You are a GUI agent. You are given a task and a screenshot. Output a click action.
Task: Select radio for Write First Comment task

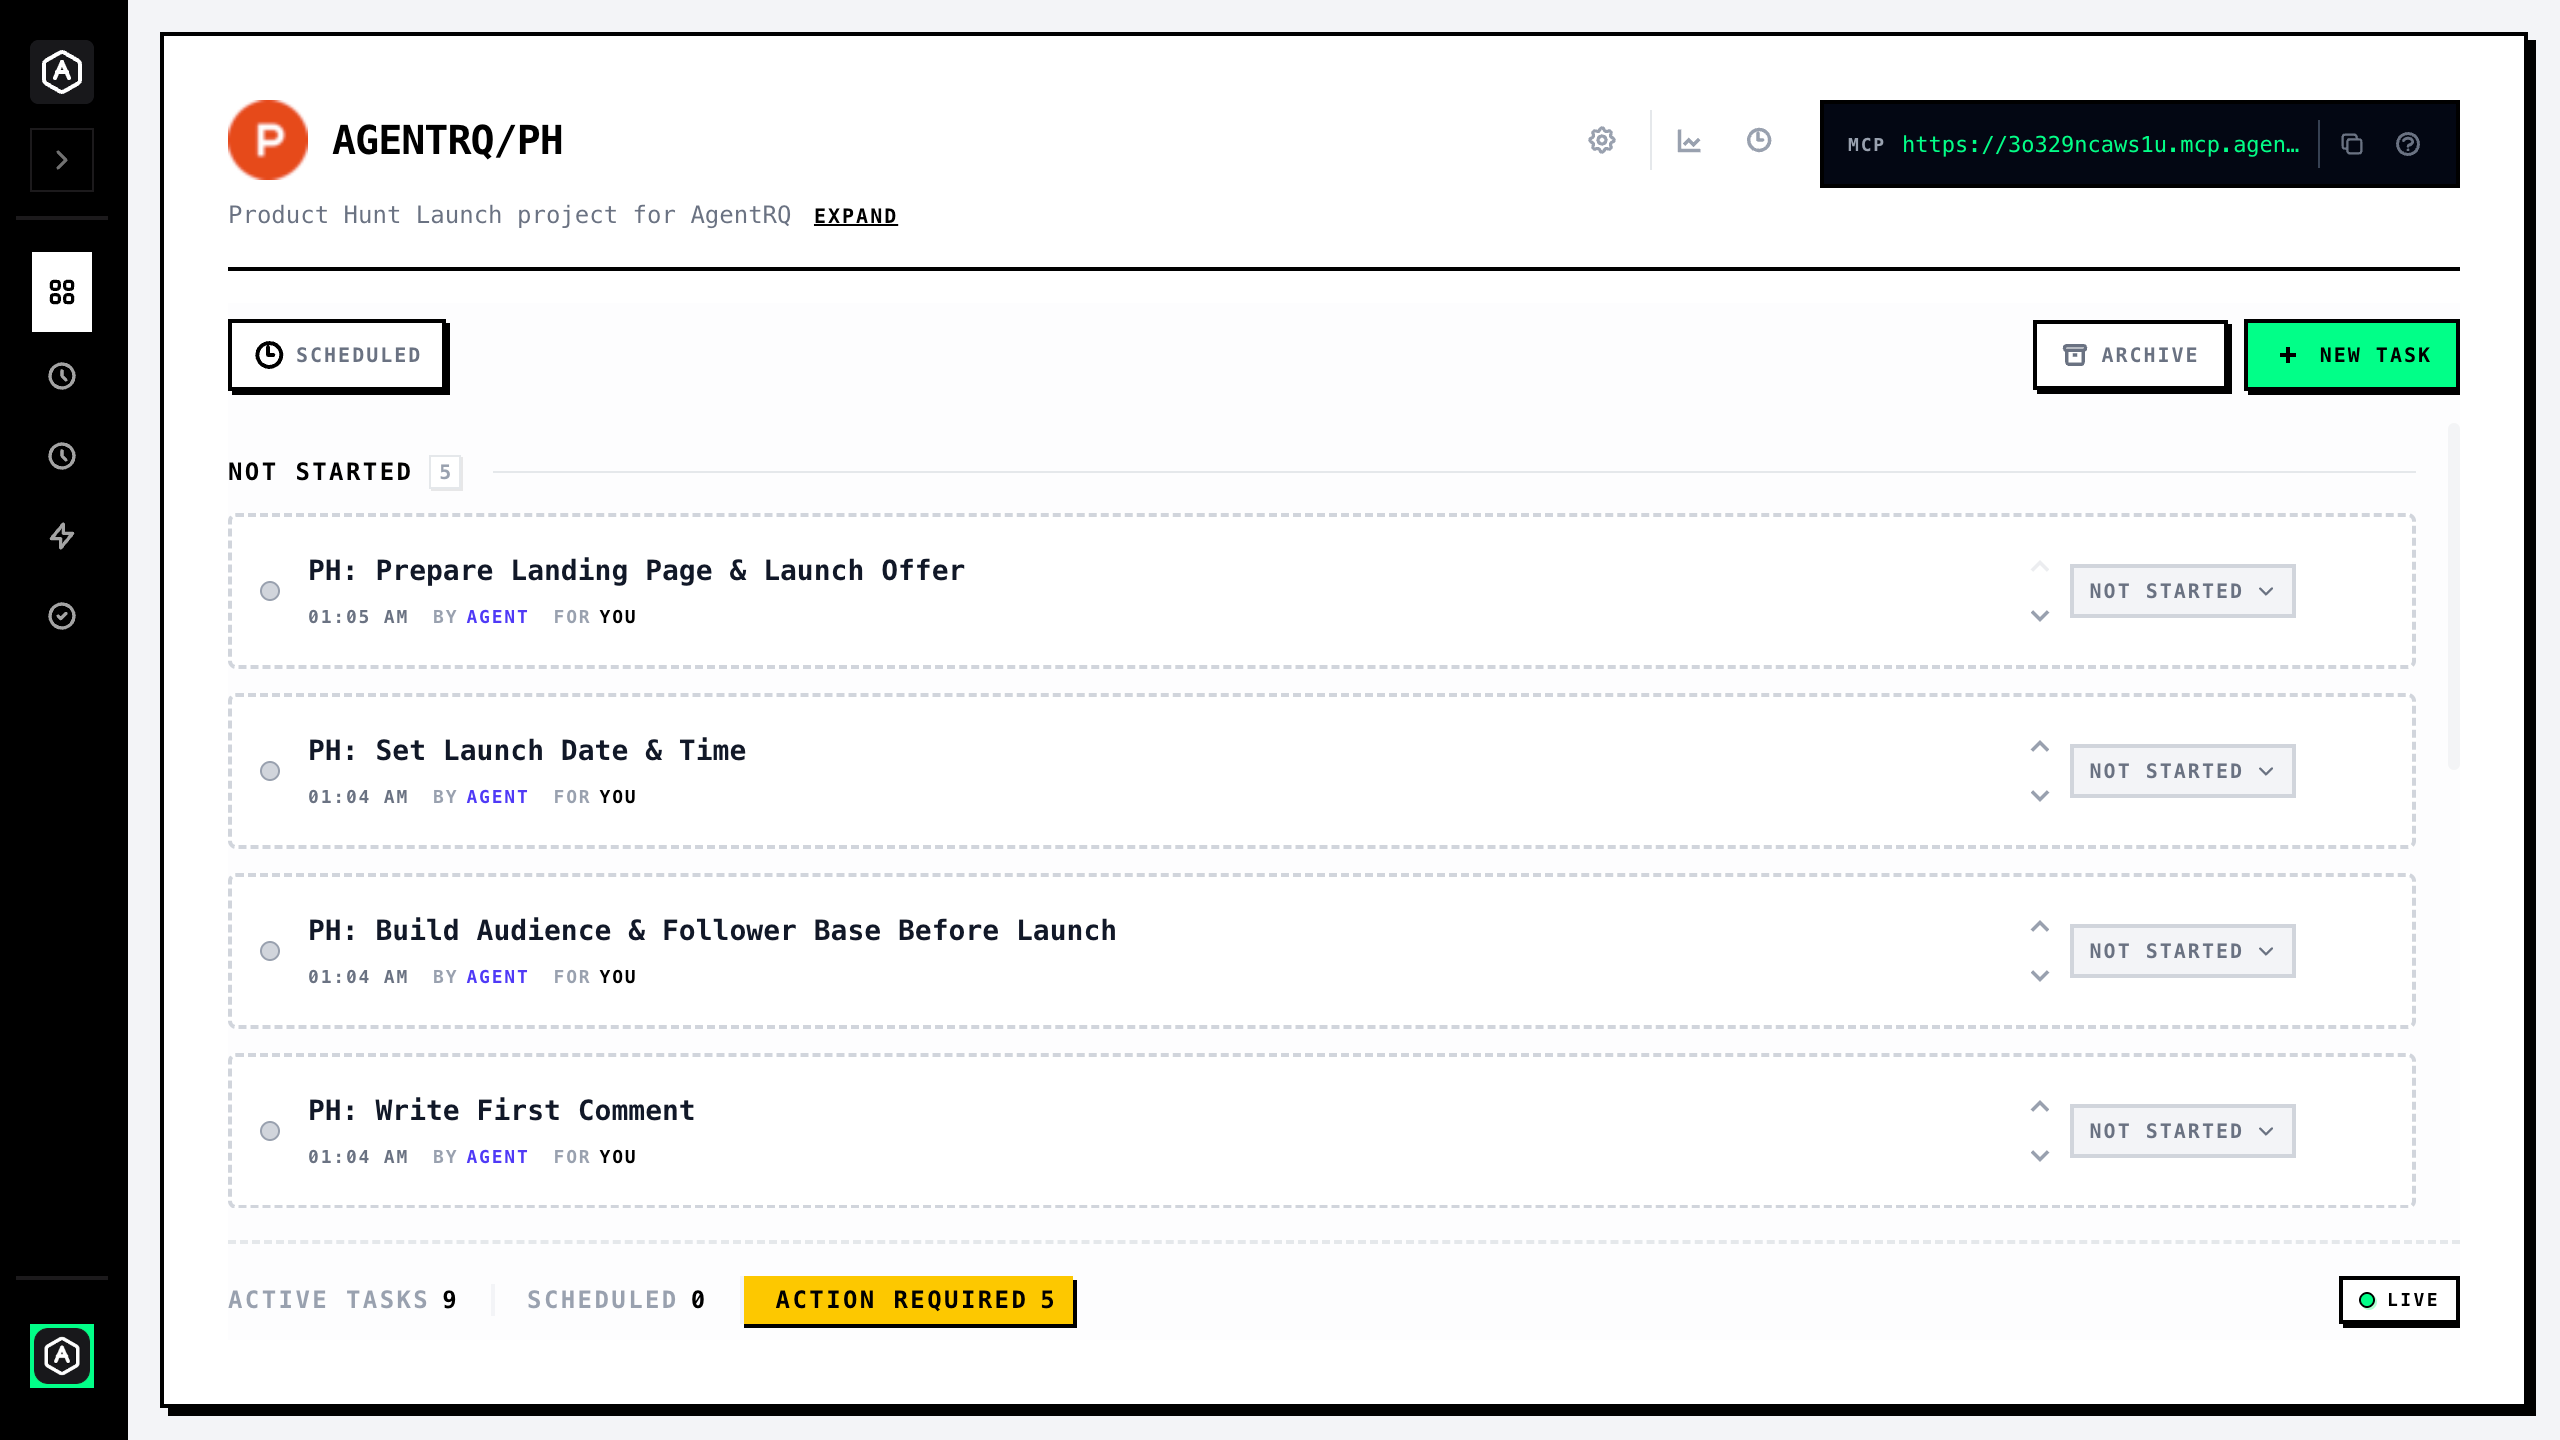coord(270,1131)
